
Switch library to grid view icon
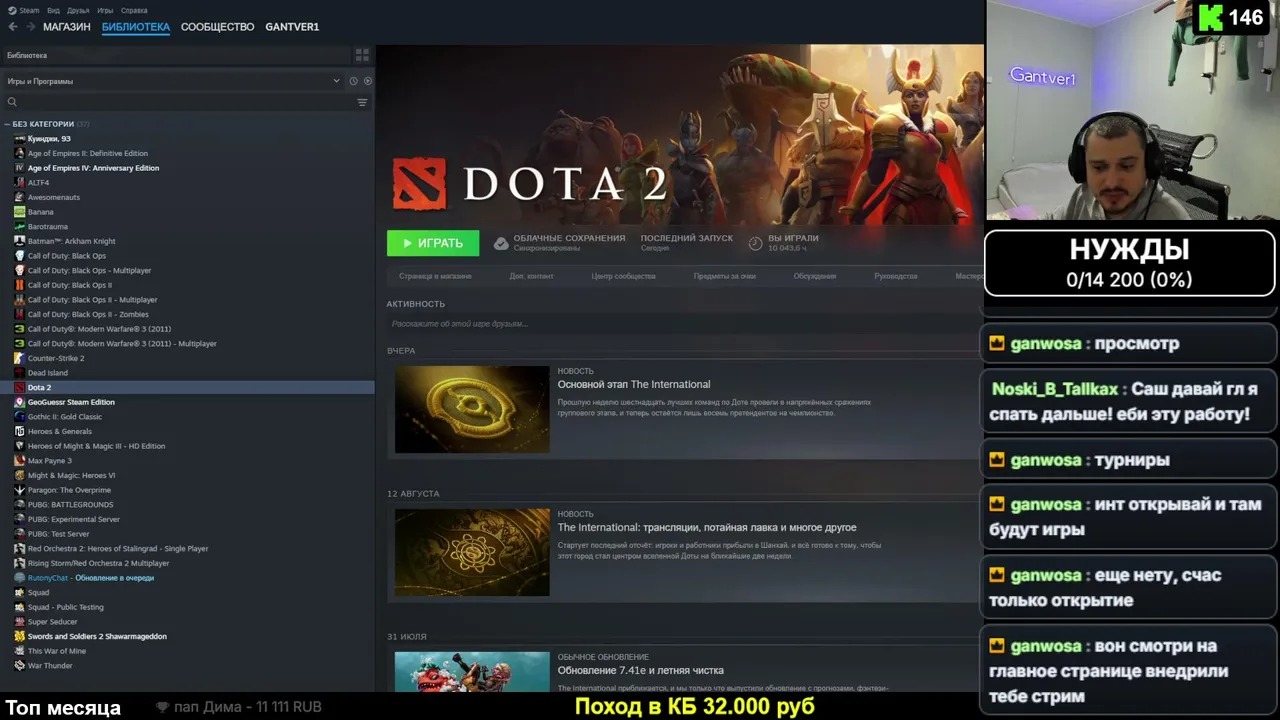point(362,55)
